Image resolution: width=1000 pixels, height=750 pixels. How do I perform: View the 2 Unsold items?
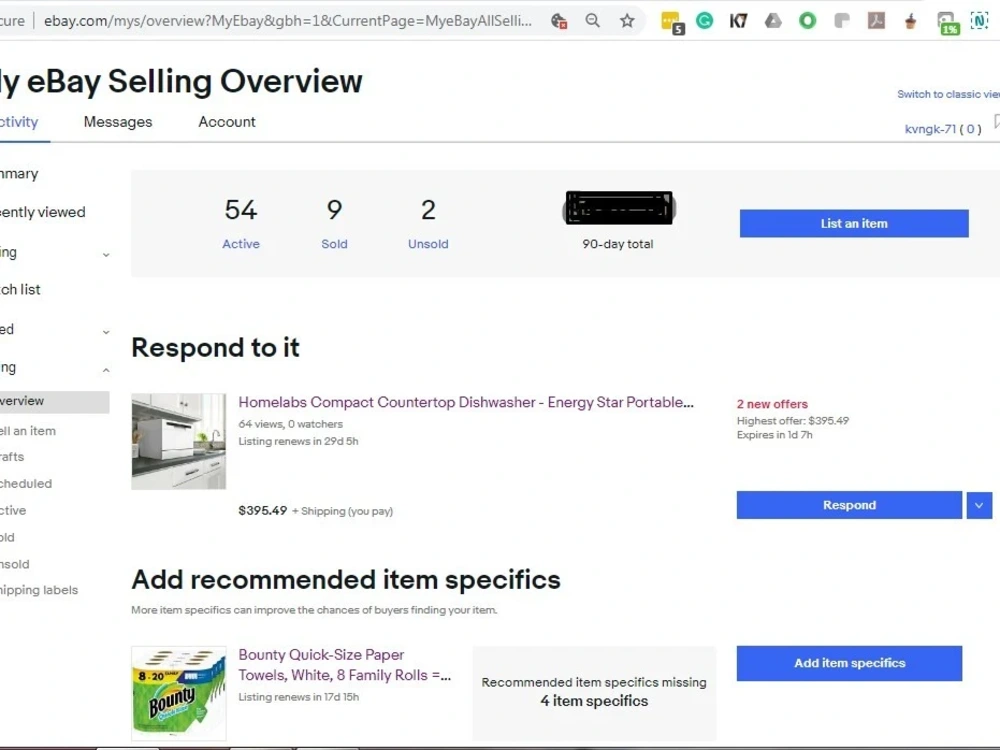(428, 223)
